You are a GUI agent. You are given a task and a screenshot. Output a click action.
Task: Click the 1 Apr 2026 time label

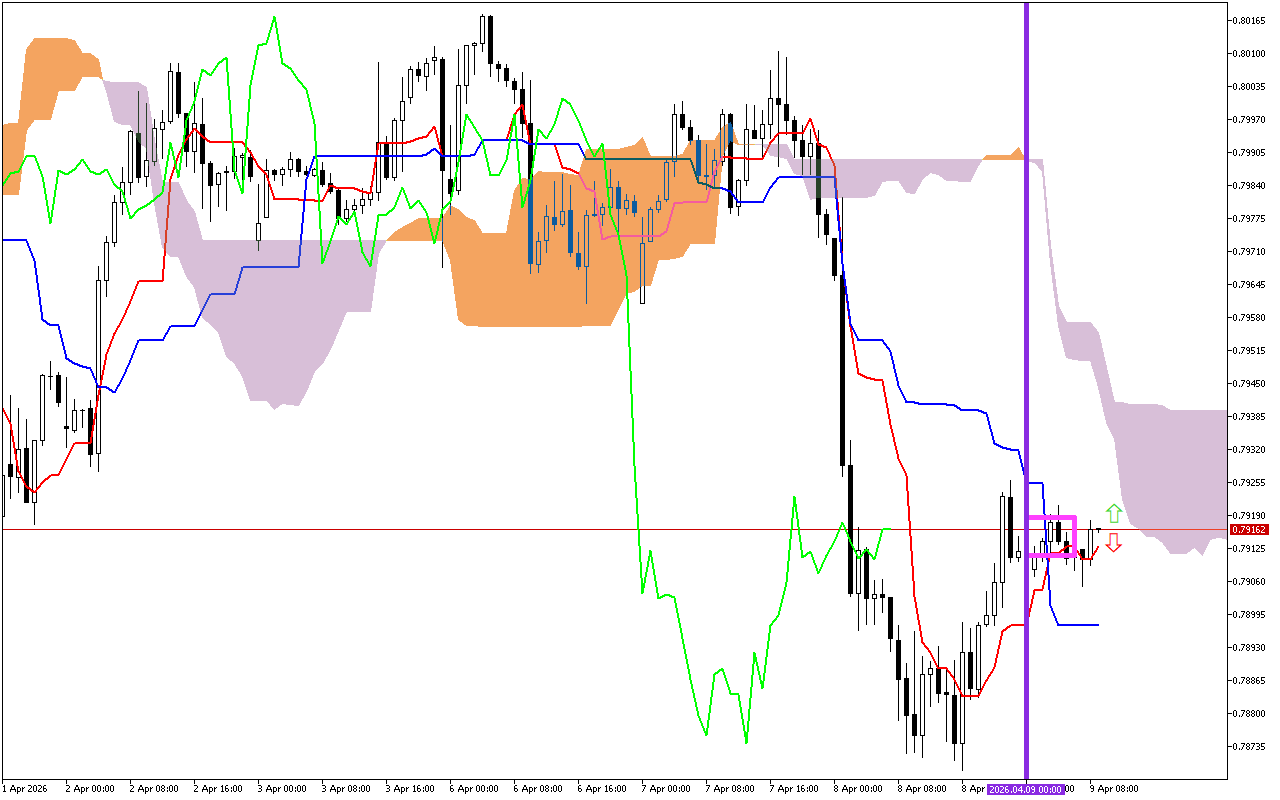26,789
